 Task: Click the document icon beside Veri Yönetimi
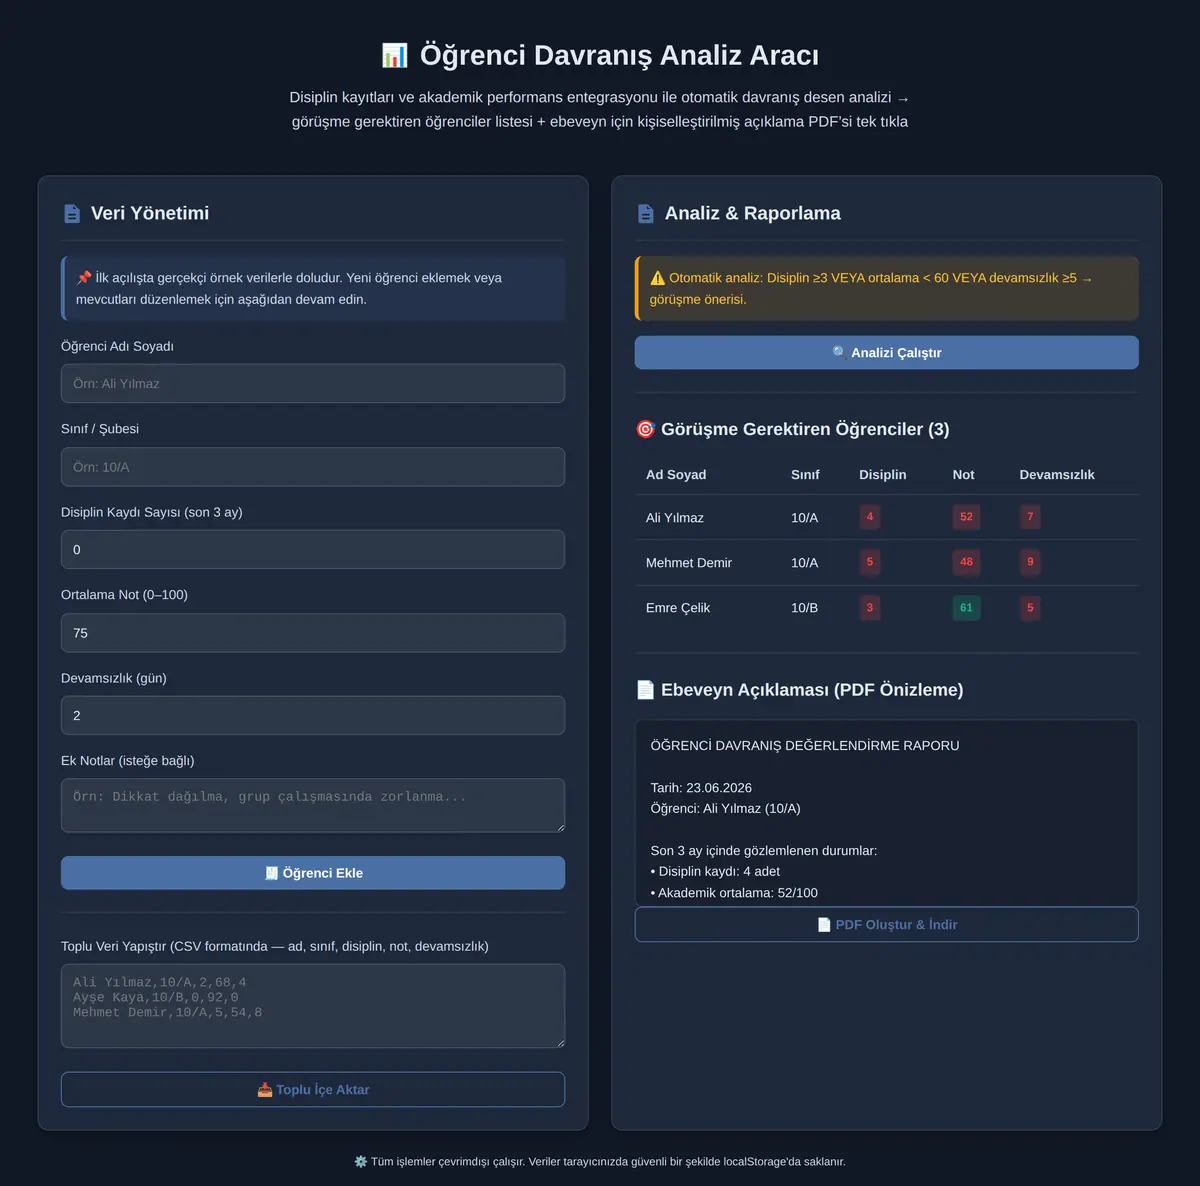pos(72,213)
